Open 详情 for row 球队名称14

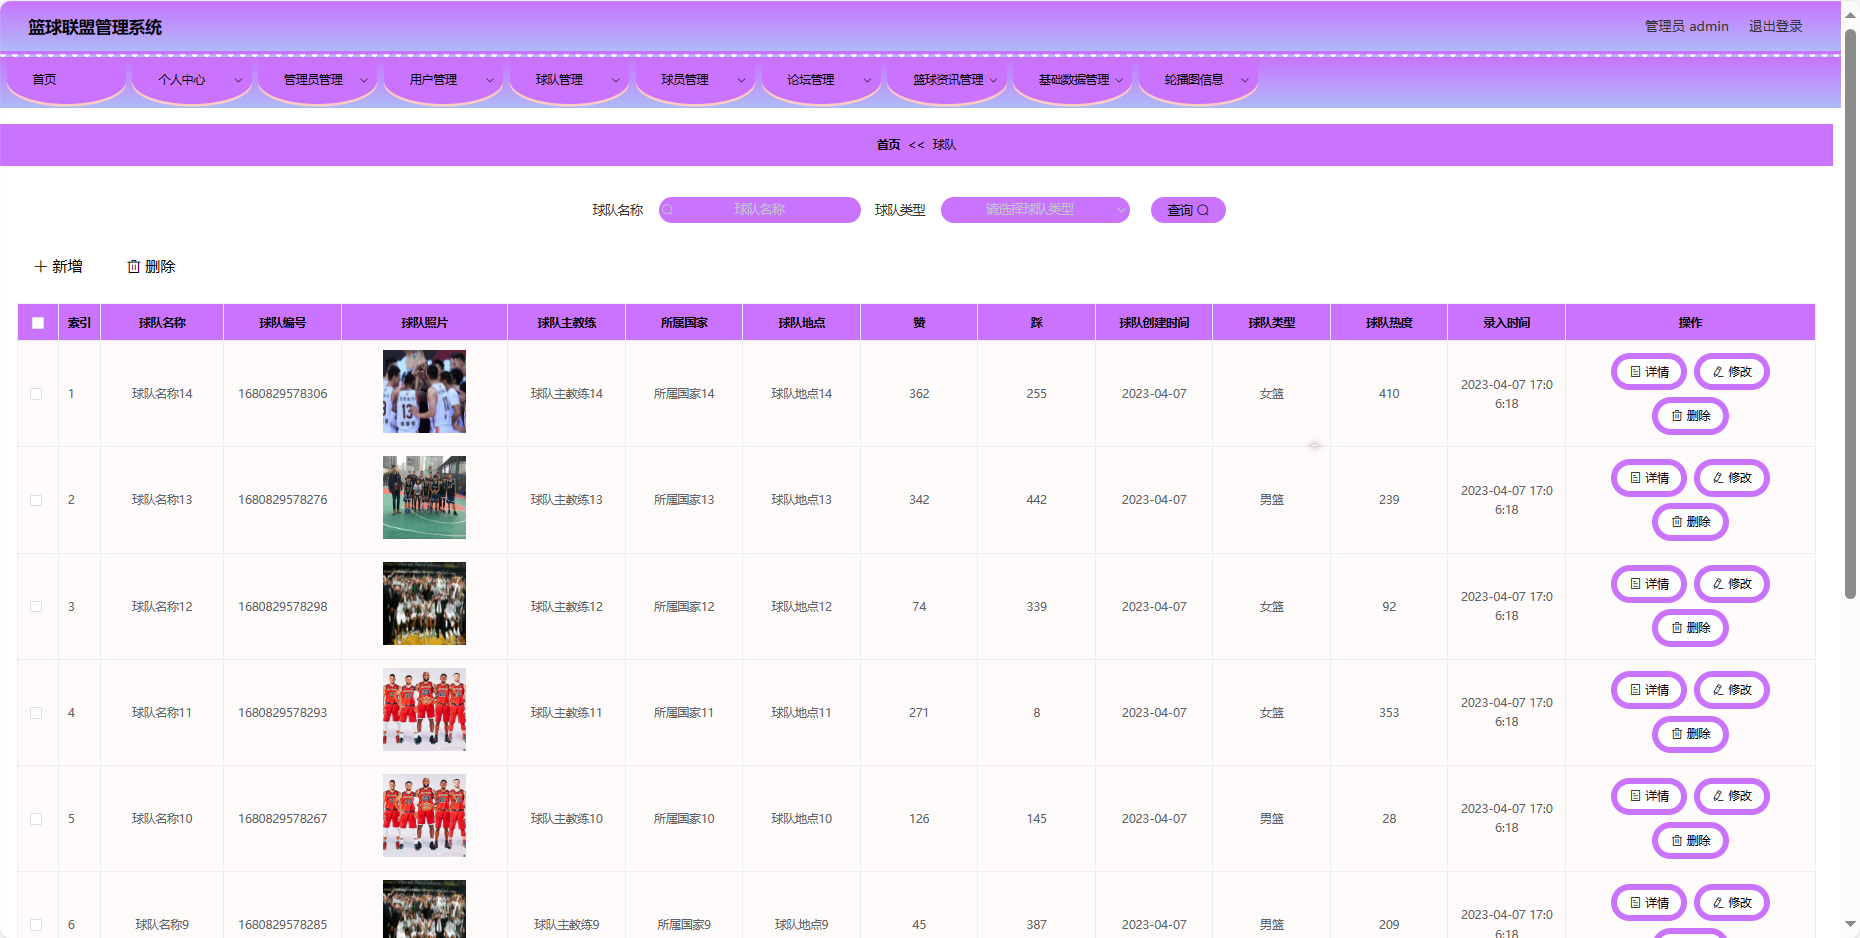coord(1648,372)
